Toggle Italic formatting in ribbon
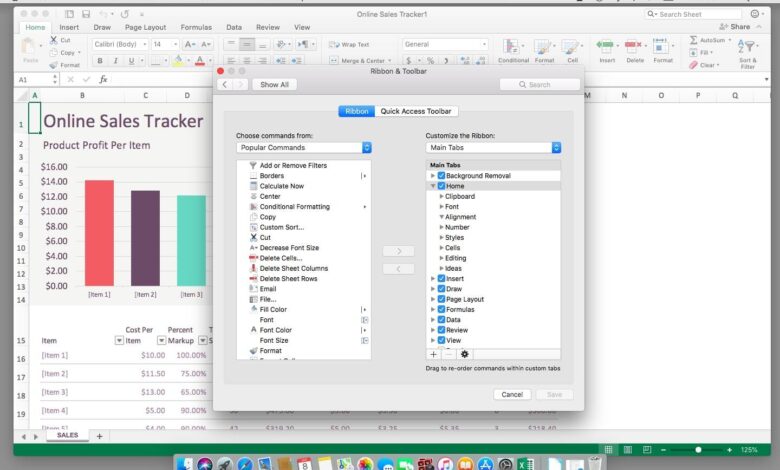780x470 pixels. click(x=115, y=61)
